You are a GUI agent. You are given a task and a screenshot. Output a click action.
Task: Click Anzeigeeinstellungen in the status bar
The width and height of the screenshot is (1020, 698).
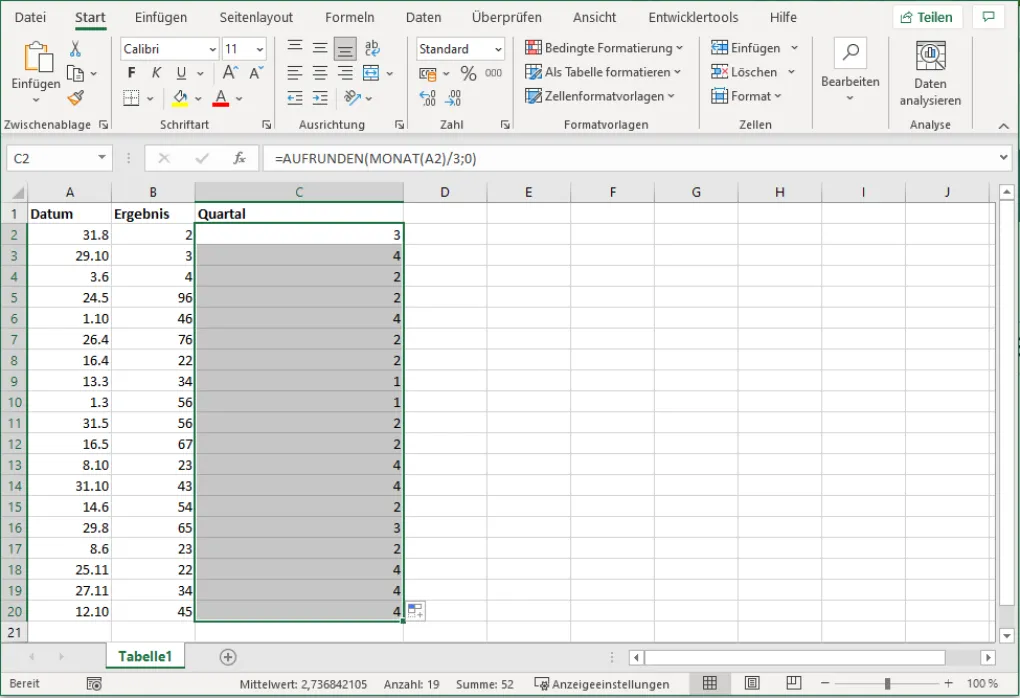[603, 684]
